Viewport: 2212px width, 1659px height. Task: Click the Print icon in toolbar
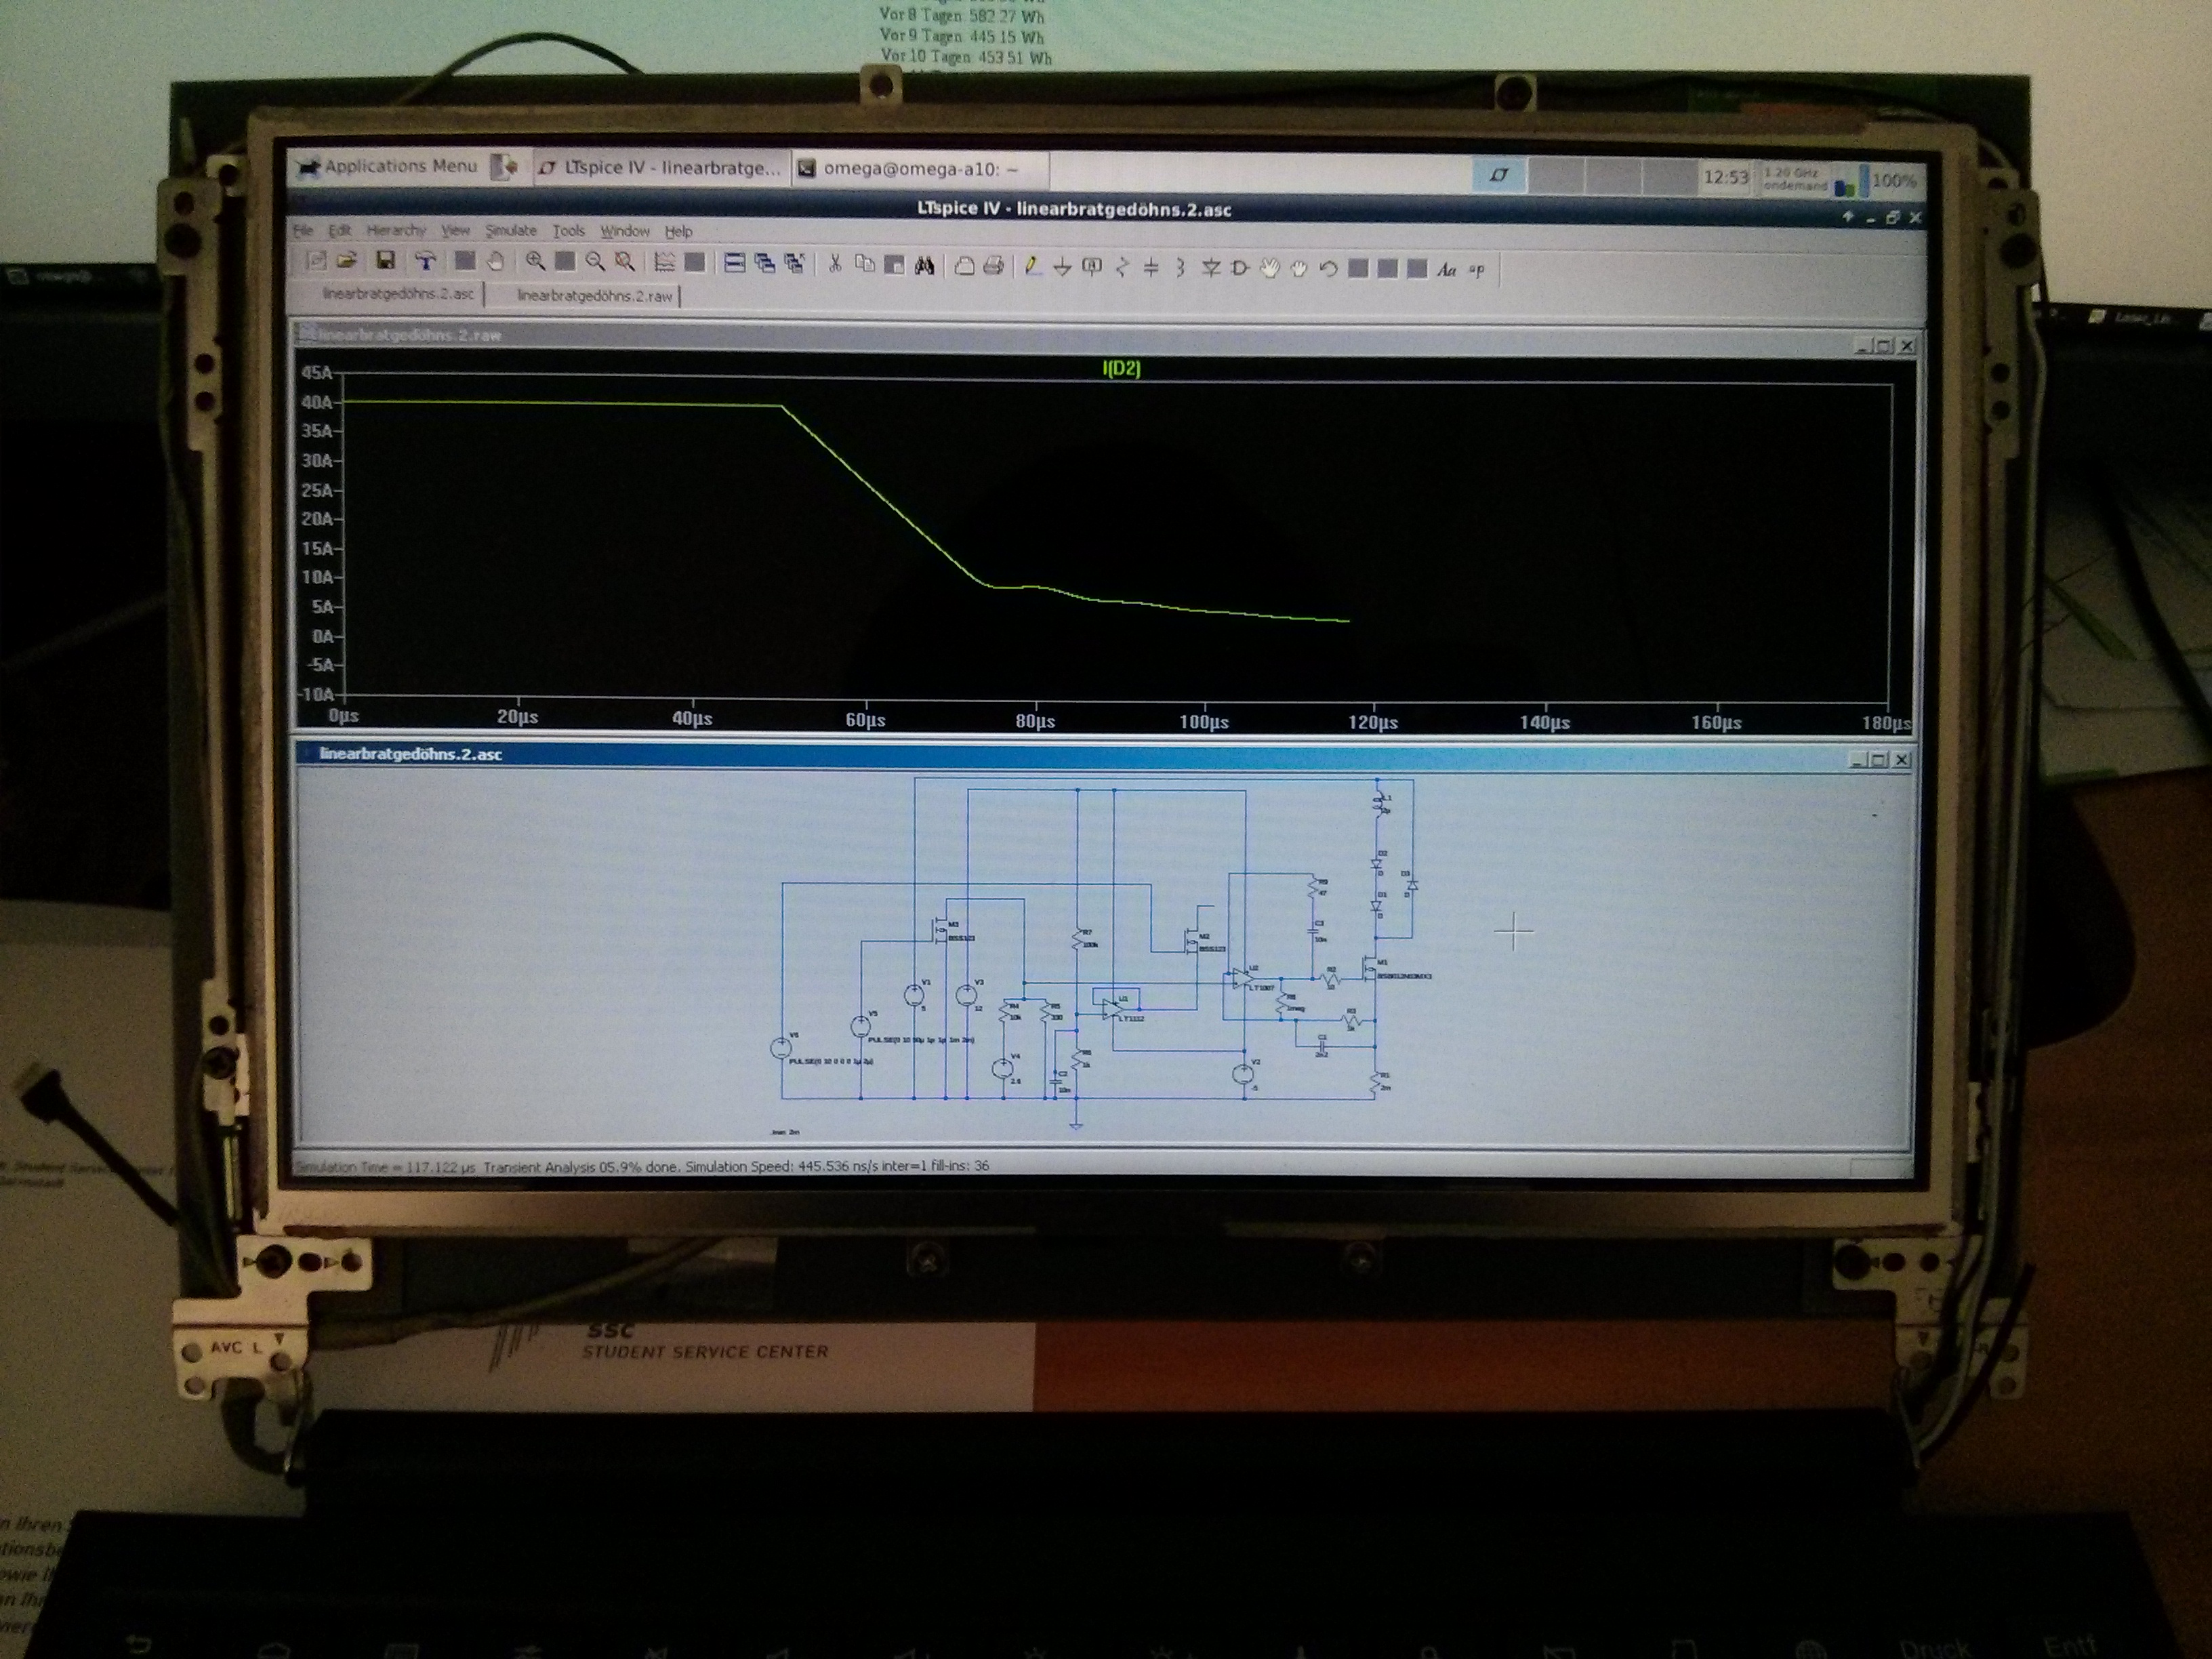tap(993, 266)
